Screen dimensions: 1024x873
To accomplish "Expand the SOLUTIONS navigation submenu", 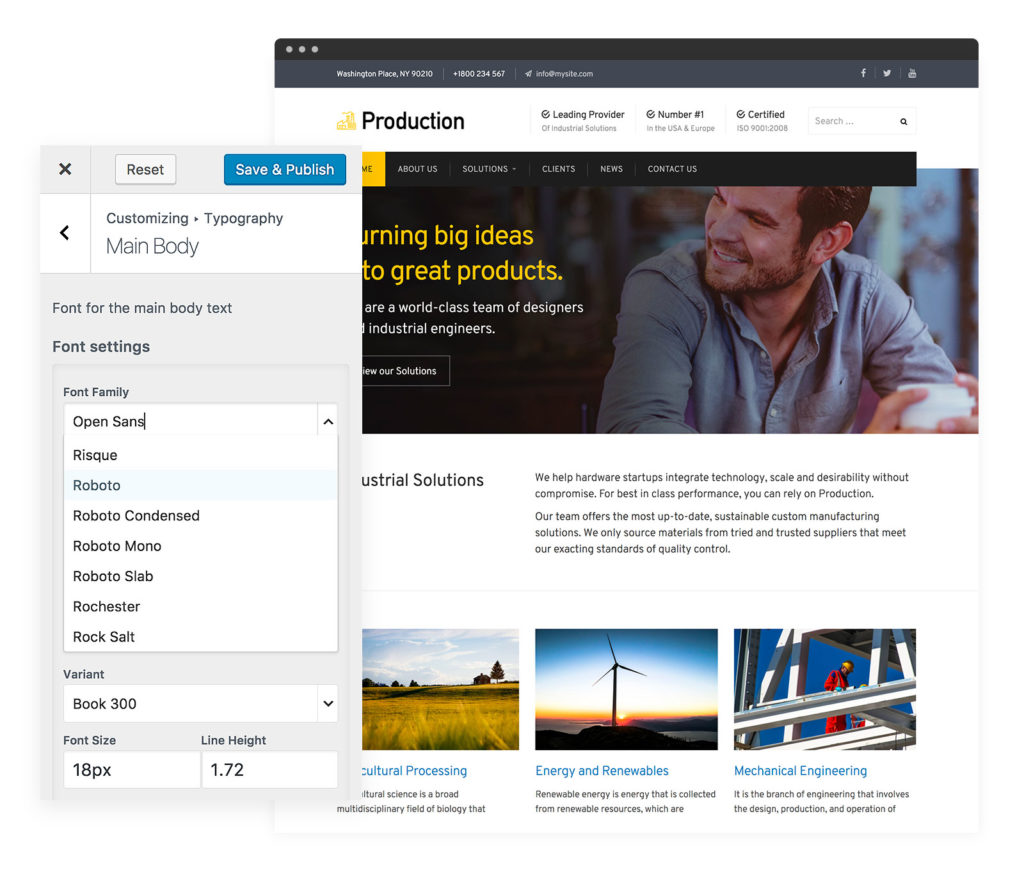I will pyautogui.click(x=489, y=169).
